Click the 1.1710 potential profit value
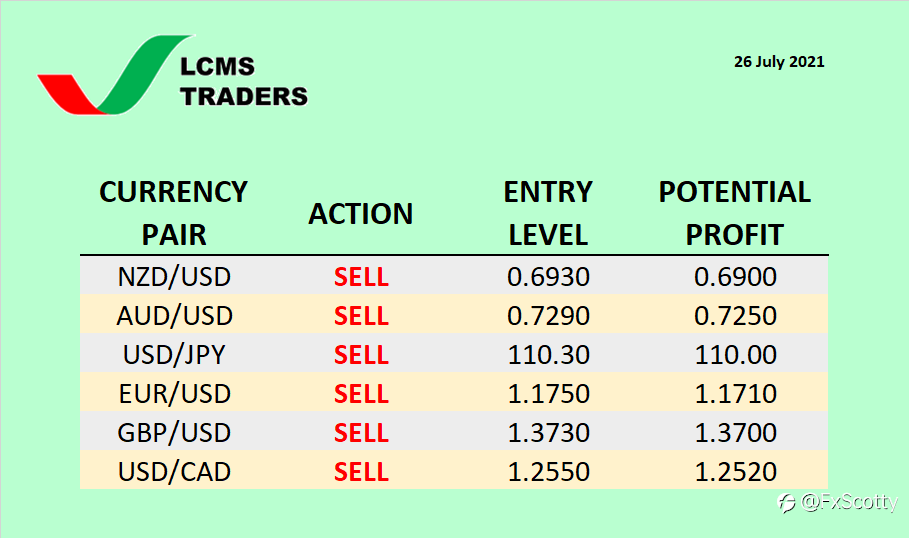 click(735, 394)
